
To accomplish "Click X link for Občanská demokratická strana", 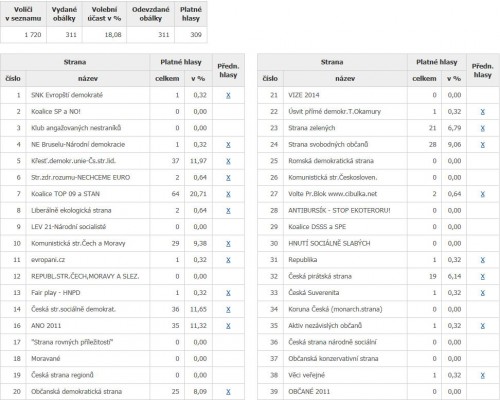I will (x=228, y=392).
